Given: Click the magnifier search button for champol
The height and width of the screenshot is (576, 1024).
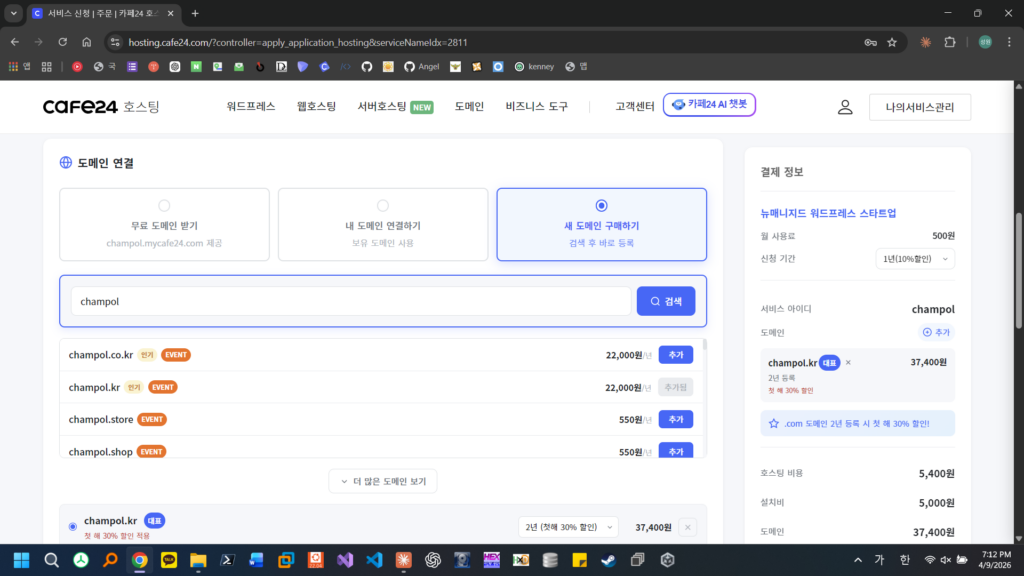Looking at the screenshot, I should [665, 301].
